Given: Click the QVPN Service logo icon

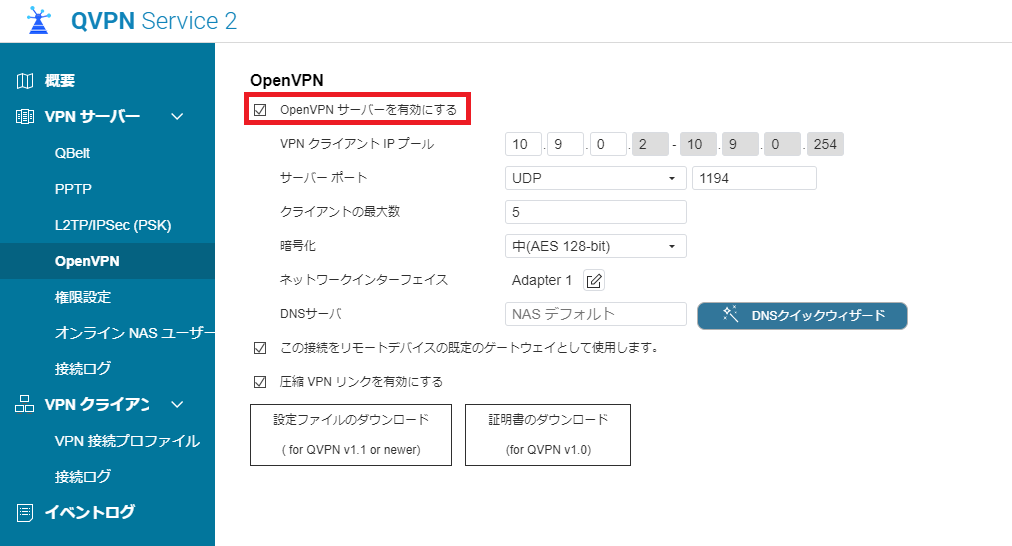Looking at the screenshot, I should coord(38,20).
